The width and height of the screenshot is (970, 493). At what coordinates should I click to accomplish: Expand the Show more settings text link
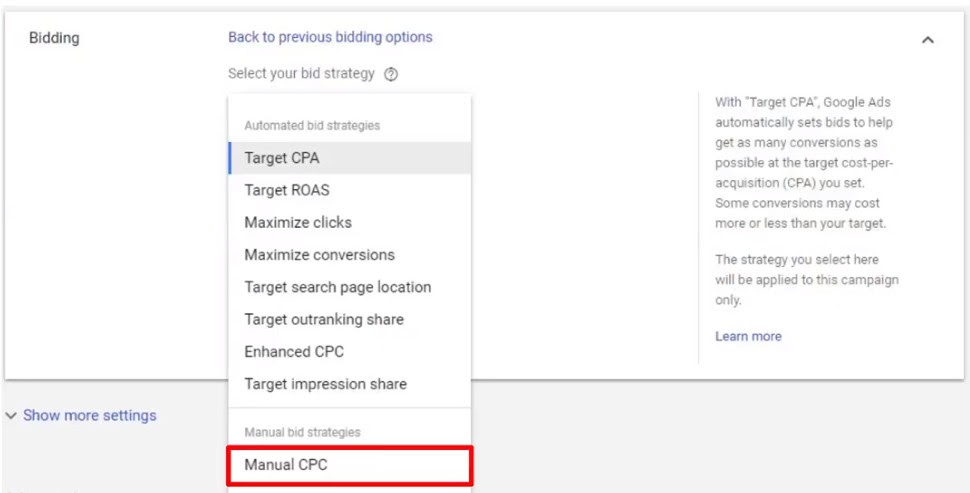tap(90, 416)
